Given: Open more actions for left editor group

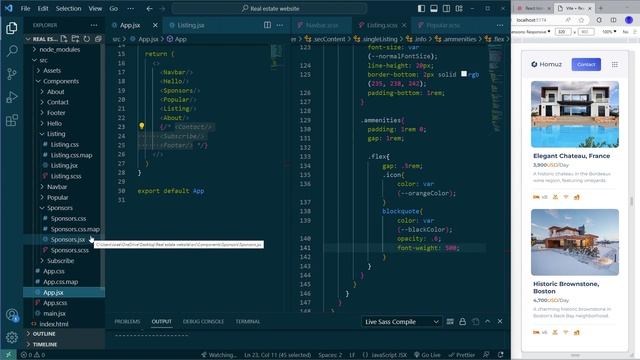Looking at the screenshot, I should click(280, 25).
